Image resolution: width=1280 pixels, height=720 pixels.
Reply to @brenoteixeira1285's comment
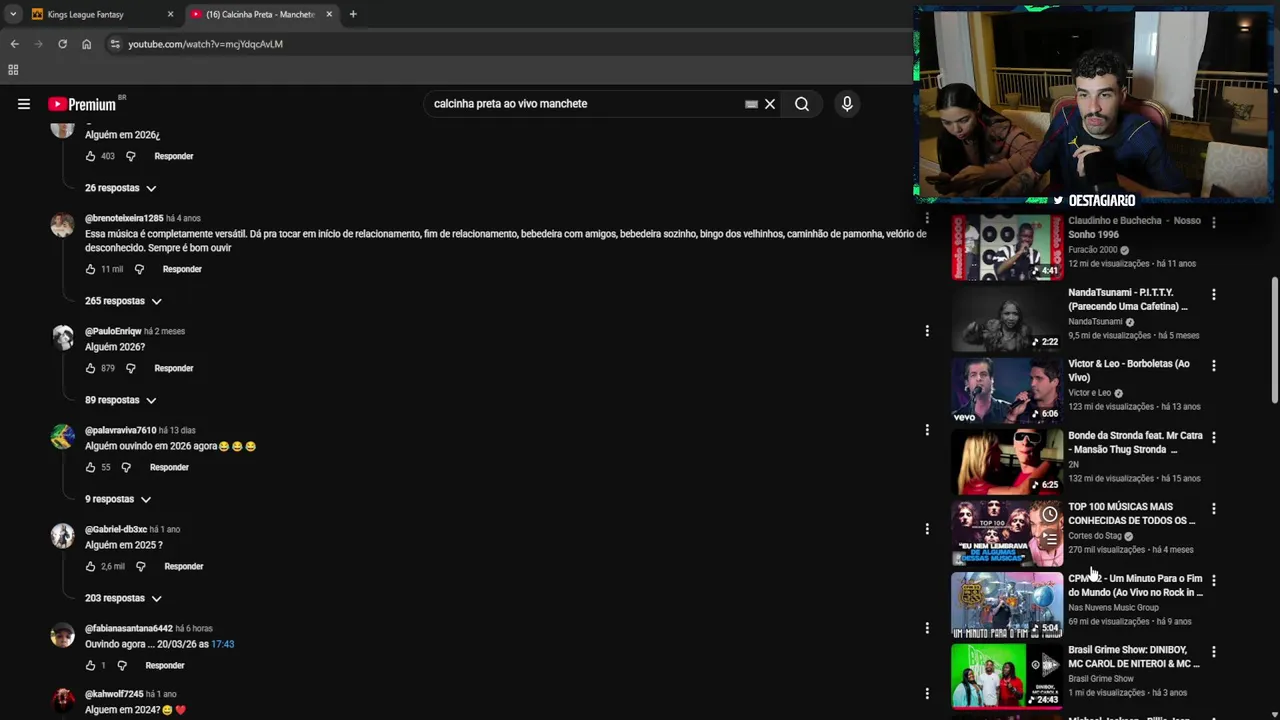click(x=182, y=269)
